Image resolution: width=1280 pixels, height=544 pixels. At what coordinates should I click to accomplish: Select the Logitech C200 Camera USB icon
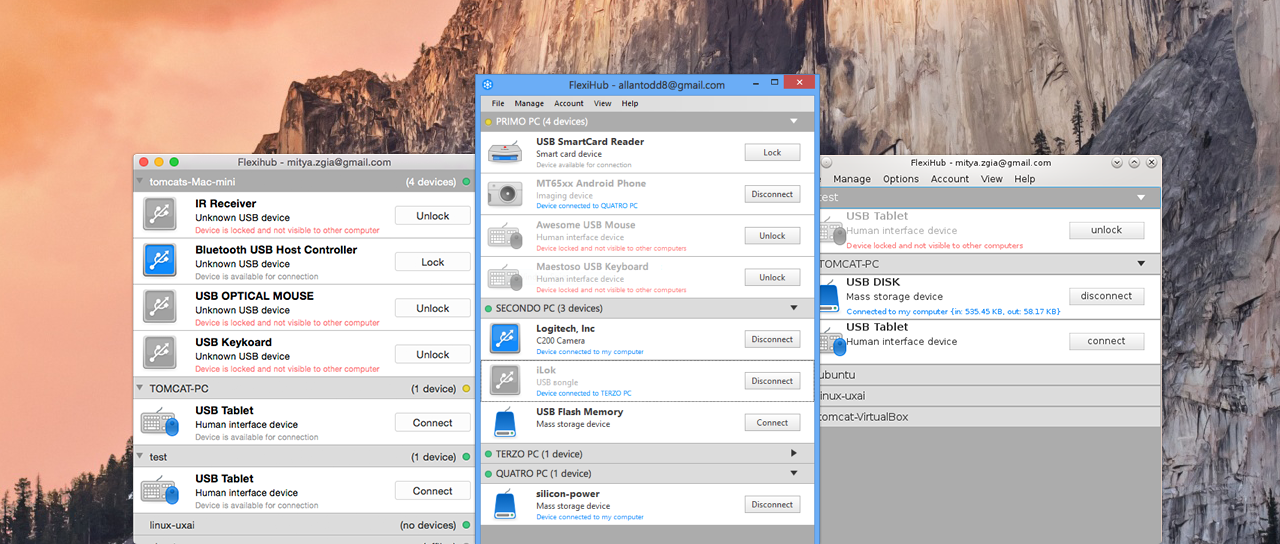click(505, 339)
